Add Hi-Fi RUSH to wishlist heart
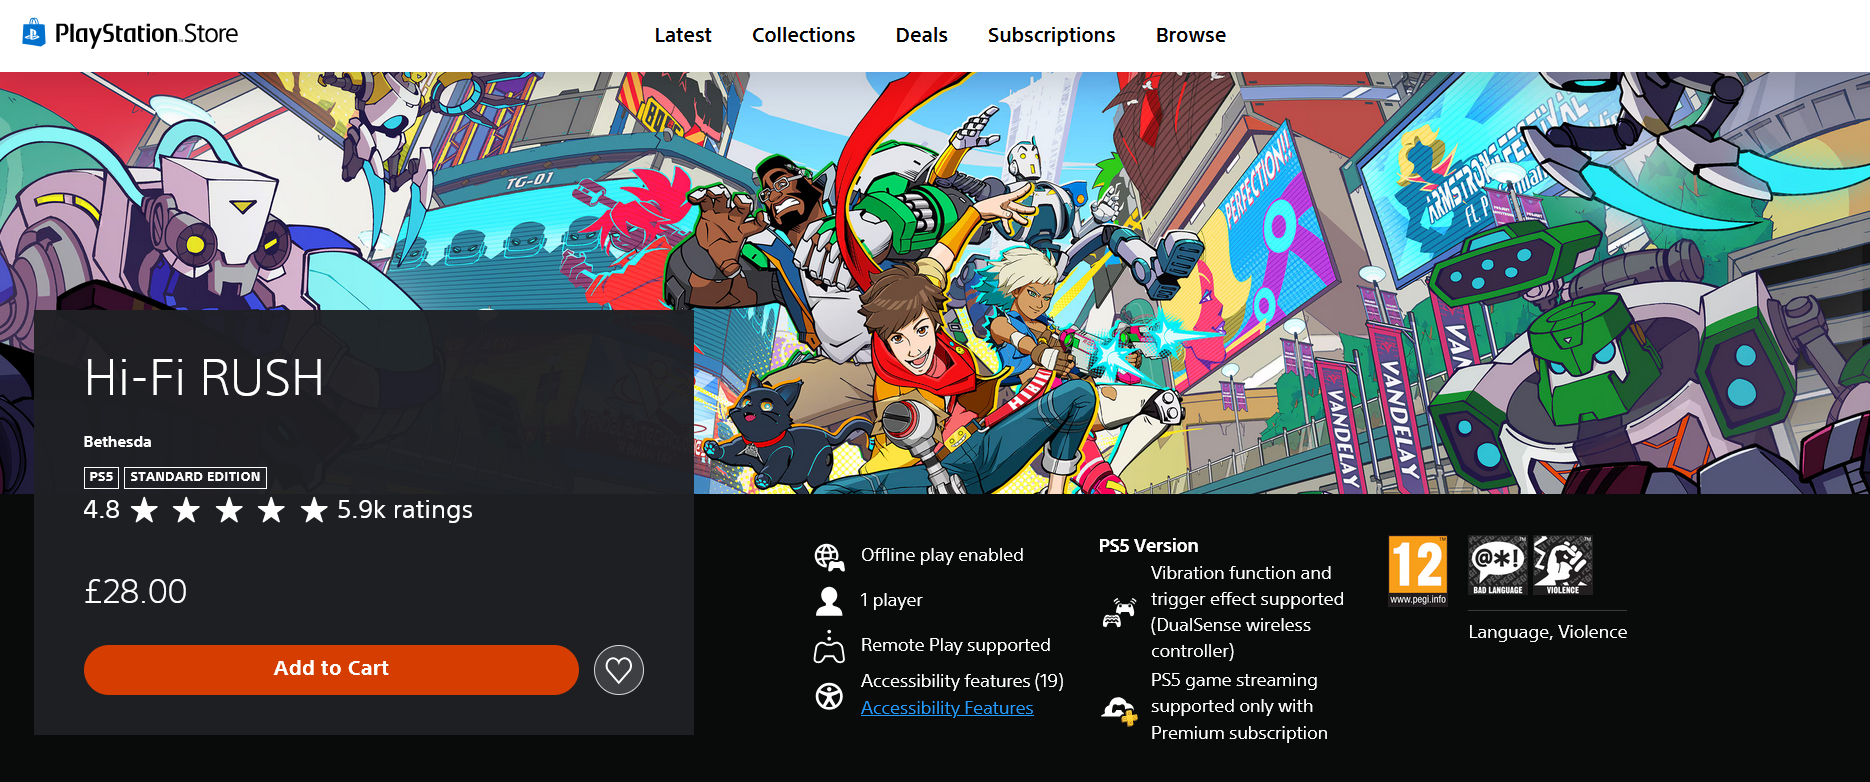The height and width of the screenshot is (782, 1870). coord(618,670)
